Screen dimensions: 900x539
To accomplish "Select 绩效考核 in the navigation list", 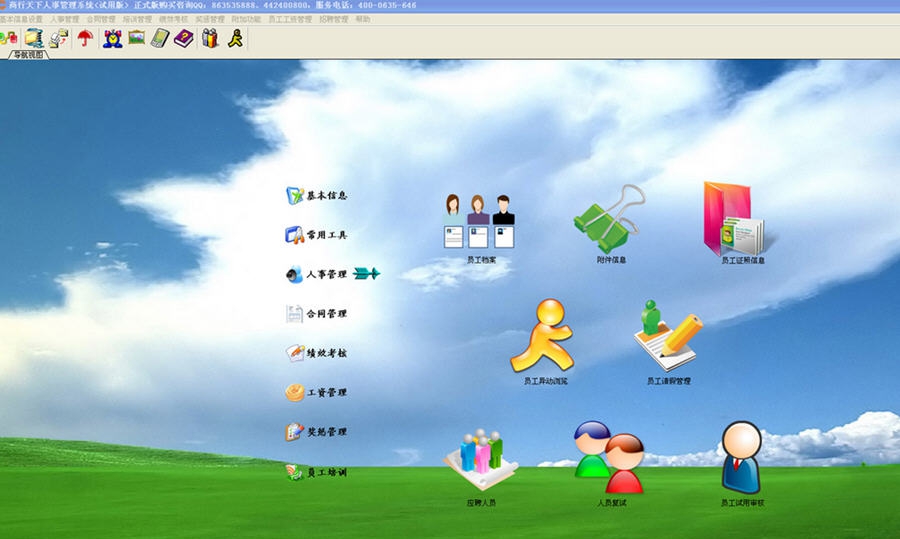I will pos(317,353).
